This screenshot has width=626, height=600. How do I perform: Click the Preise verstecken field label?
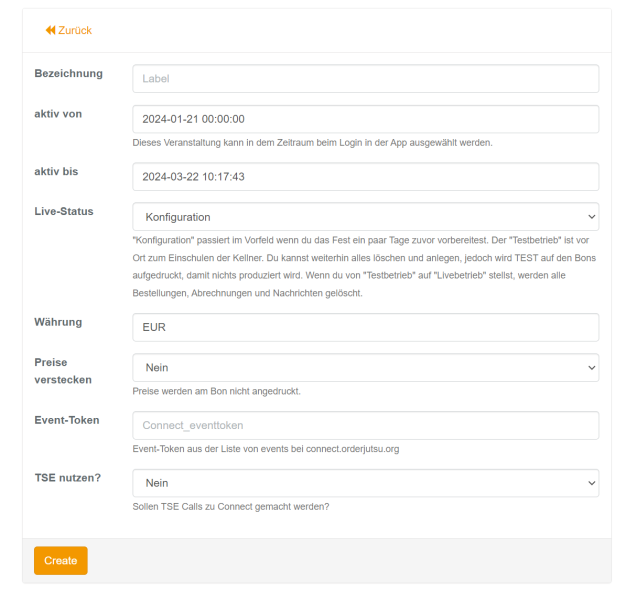[x=63, y=371]
